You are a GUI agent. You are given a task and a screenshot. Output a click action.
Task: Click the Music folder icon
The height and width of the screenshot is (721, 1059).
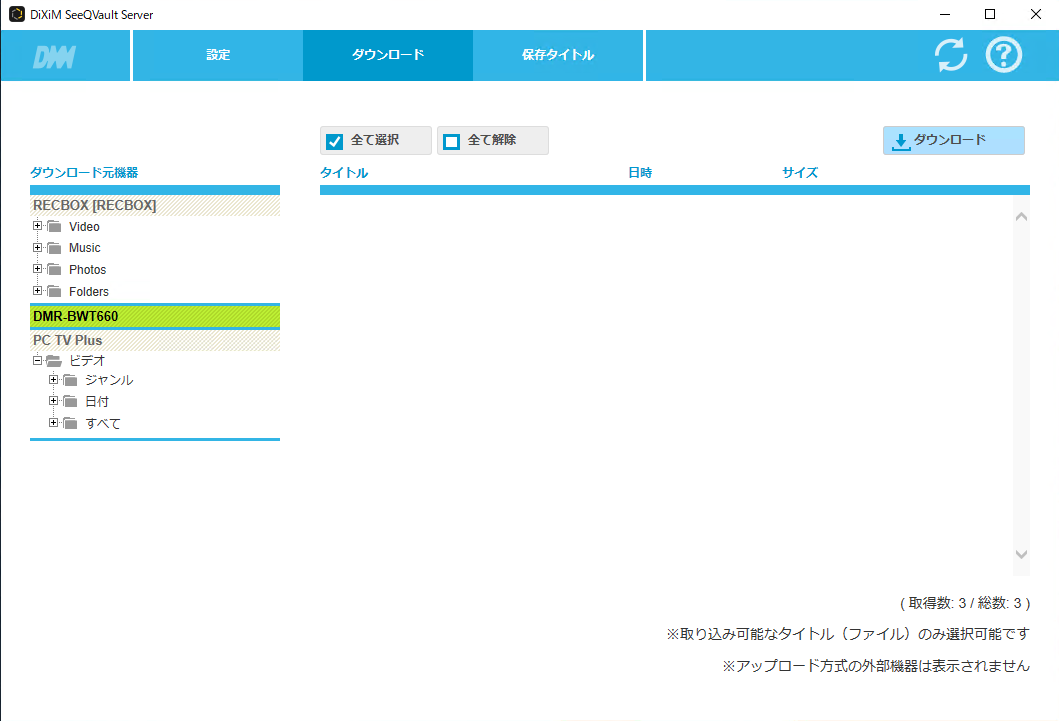(x=55, y=248)
